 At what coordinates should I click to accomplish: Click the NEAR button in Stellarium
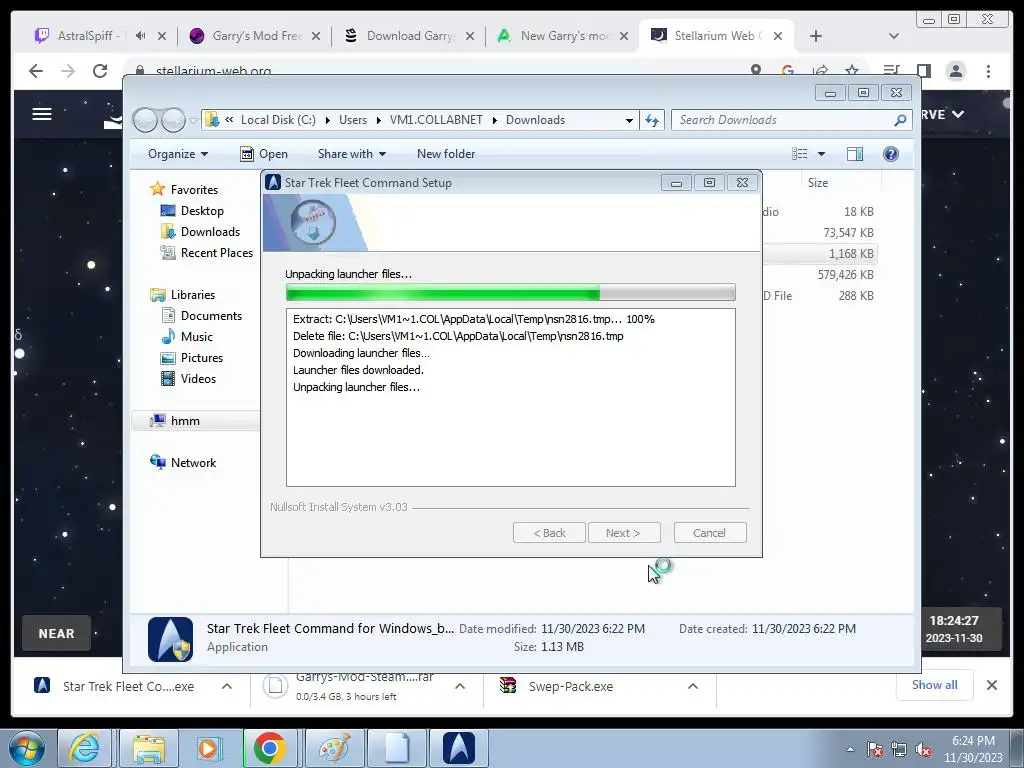coord(56,633)
